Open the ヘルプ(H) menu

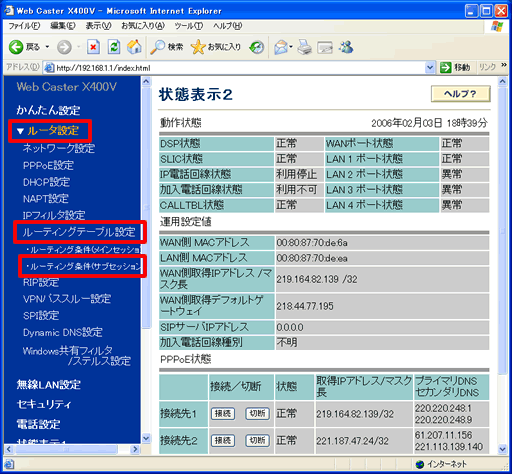point(228,26)
